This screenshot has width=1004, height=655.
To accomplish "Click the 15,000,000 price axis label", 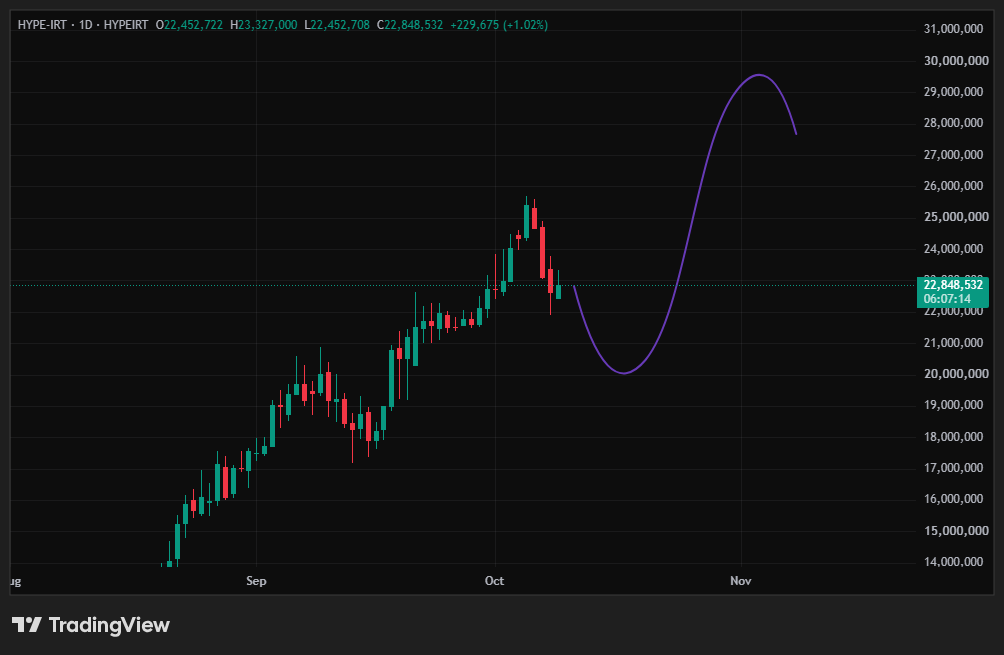I will pyautogui.click(x=956, y=530).
